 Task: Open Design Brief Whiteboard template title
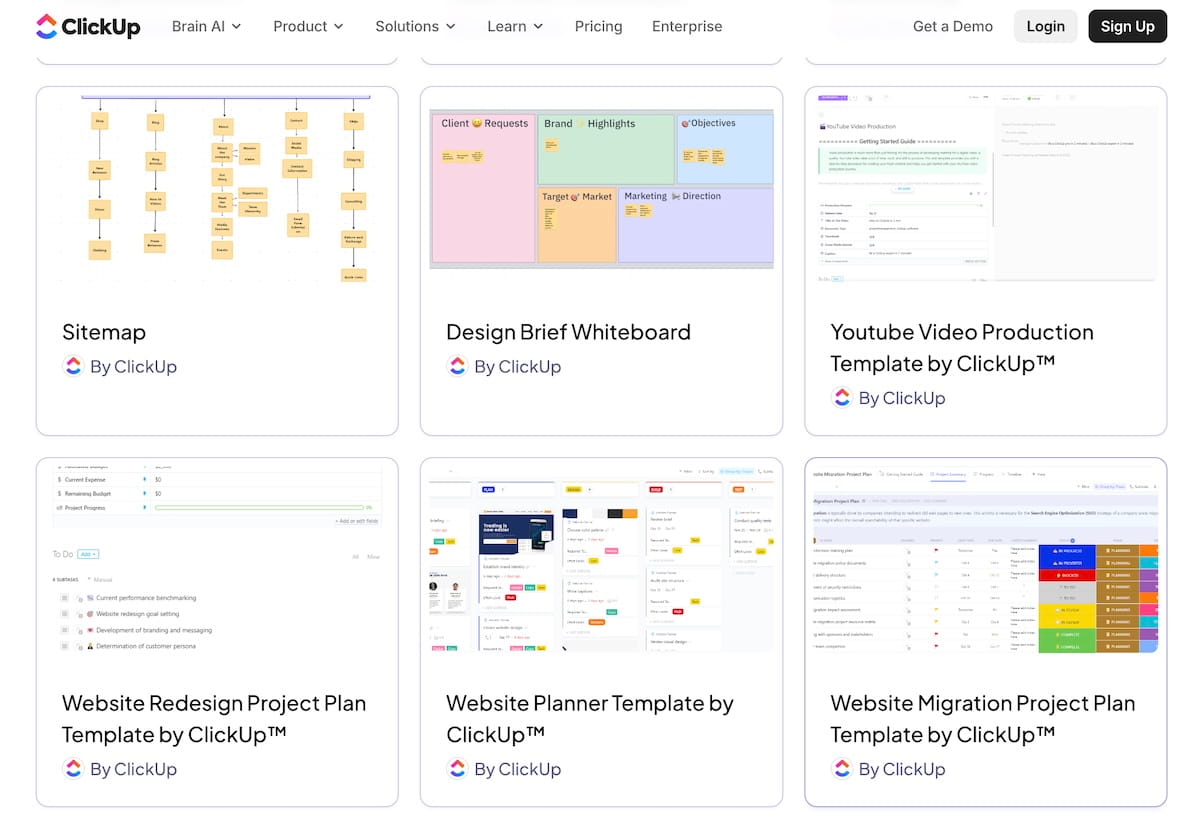568,332
